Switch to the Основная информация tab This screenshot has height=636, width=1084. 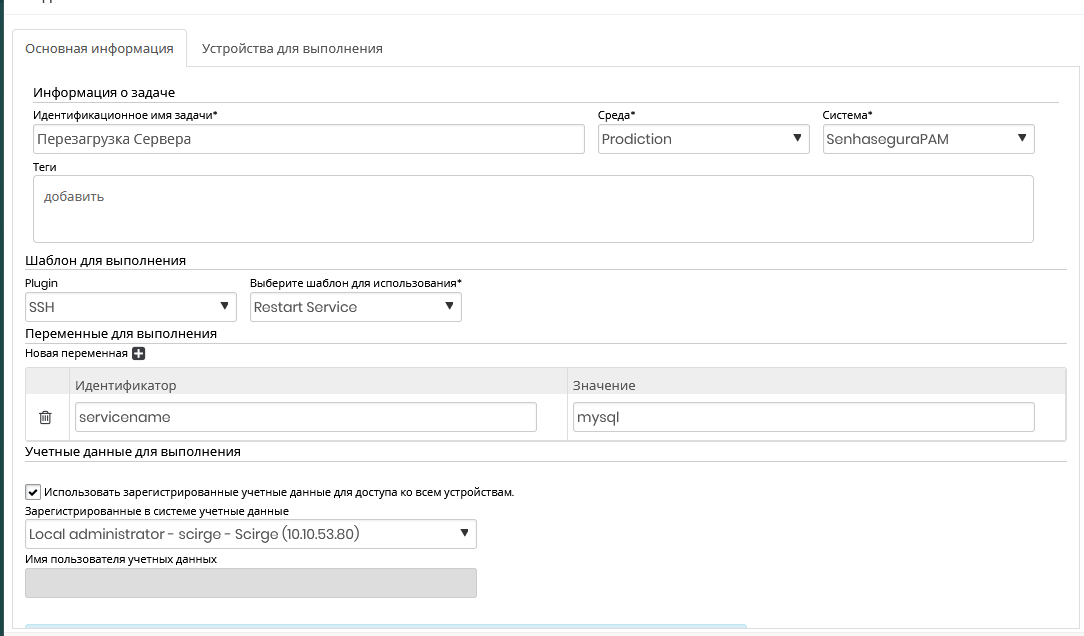[99, 48]
